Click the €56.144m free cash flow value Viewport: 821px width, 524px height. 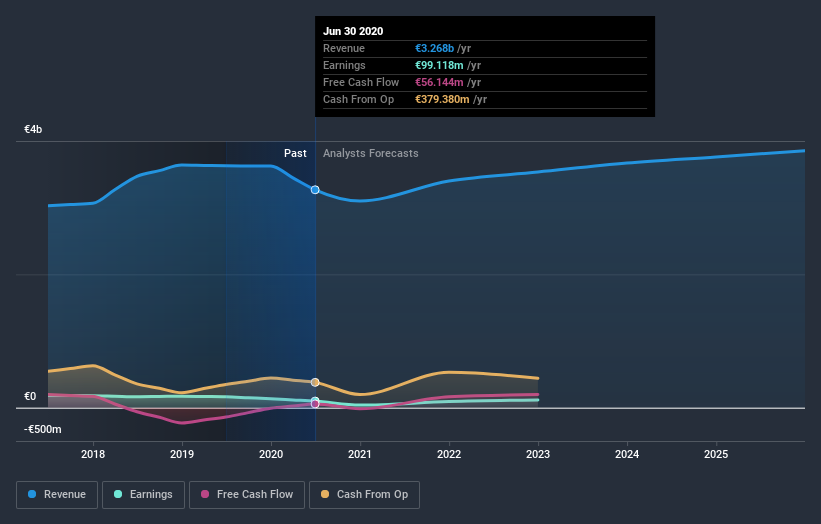[x=439, y=82]
